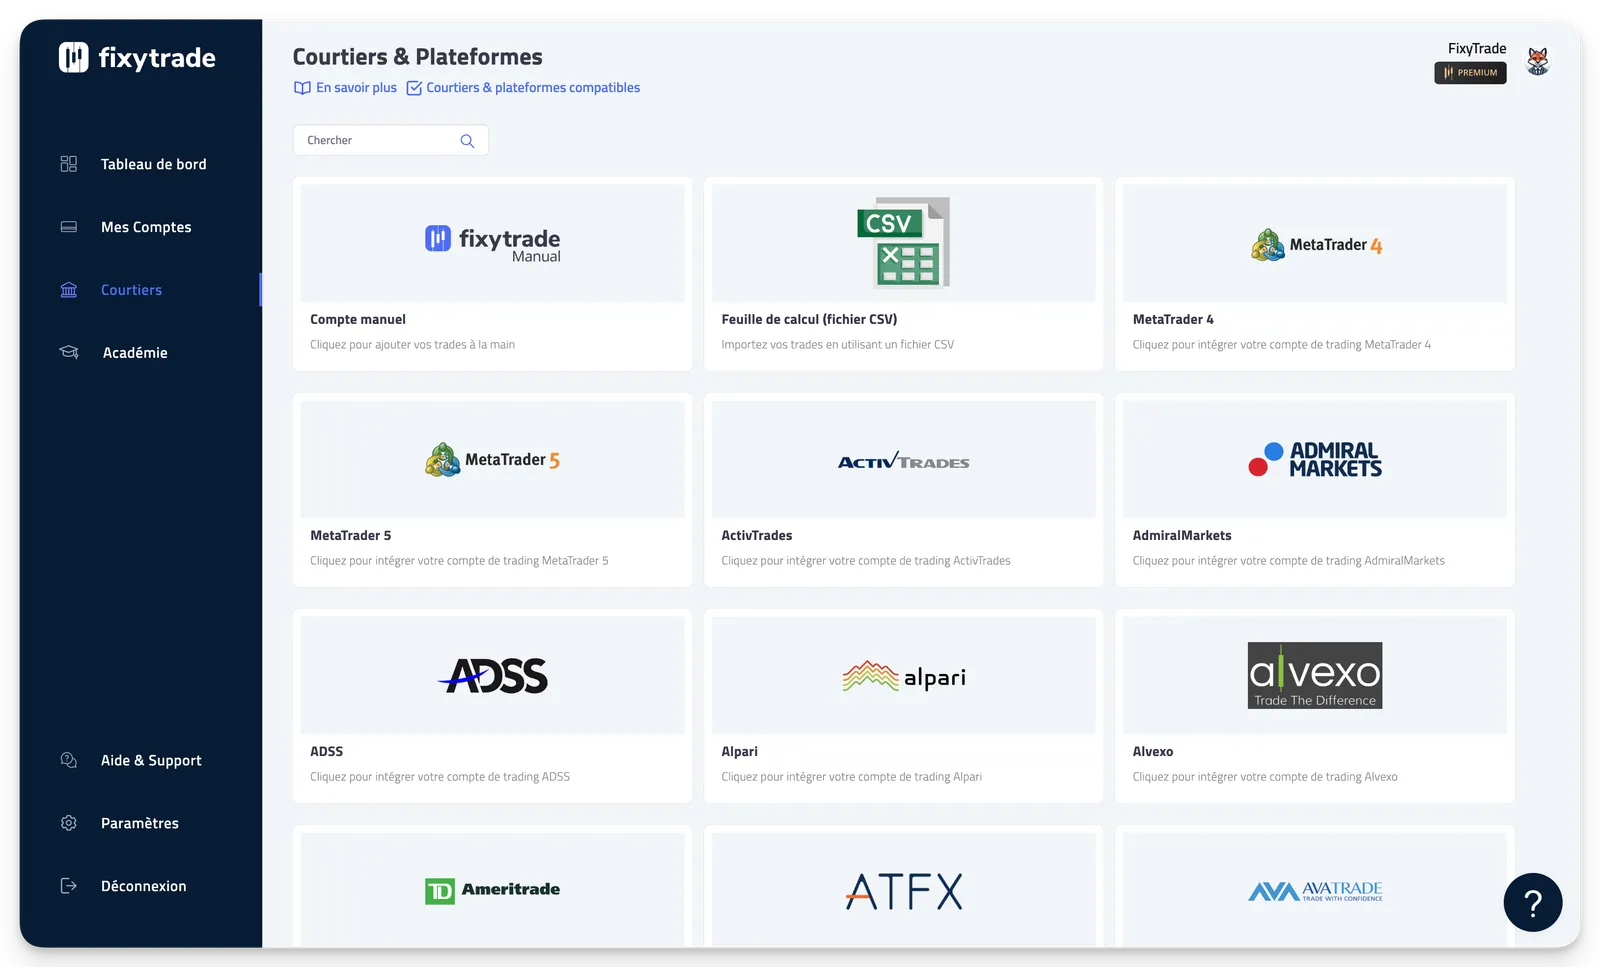This screenshot has height=967, width=1600.
Task: Click the Alvexo card title
Action: pyautogui.click(x=1153, y=752)
